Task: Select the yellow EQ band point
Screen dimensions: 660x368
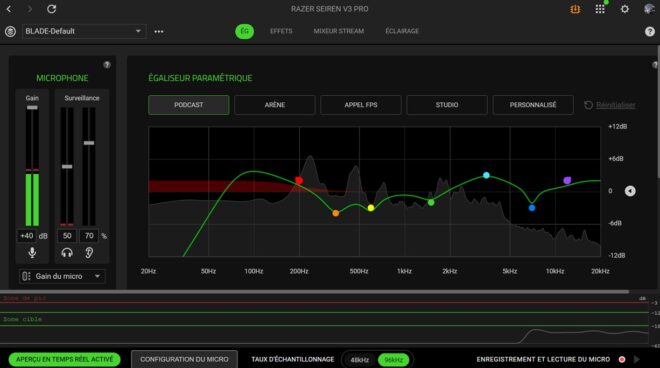Action: pyautogui.click(x=371, y=208)
